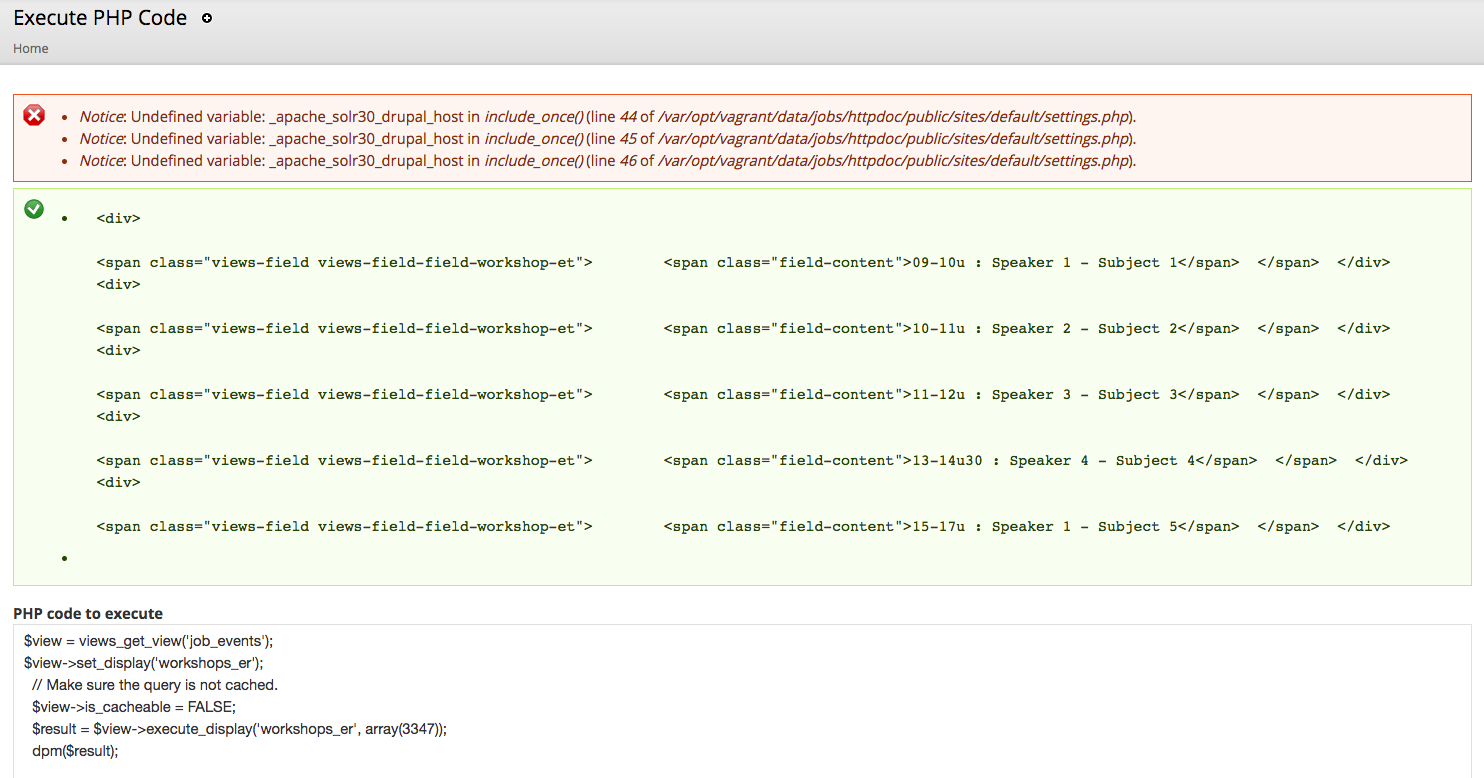Viewport: 1484px width, 778px height.
Task: Click the red error stop icon
Action: (x=33, y=115)
